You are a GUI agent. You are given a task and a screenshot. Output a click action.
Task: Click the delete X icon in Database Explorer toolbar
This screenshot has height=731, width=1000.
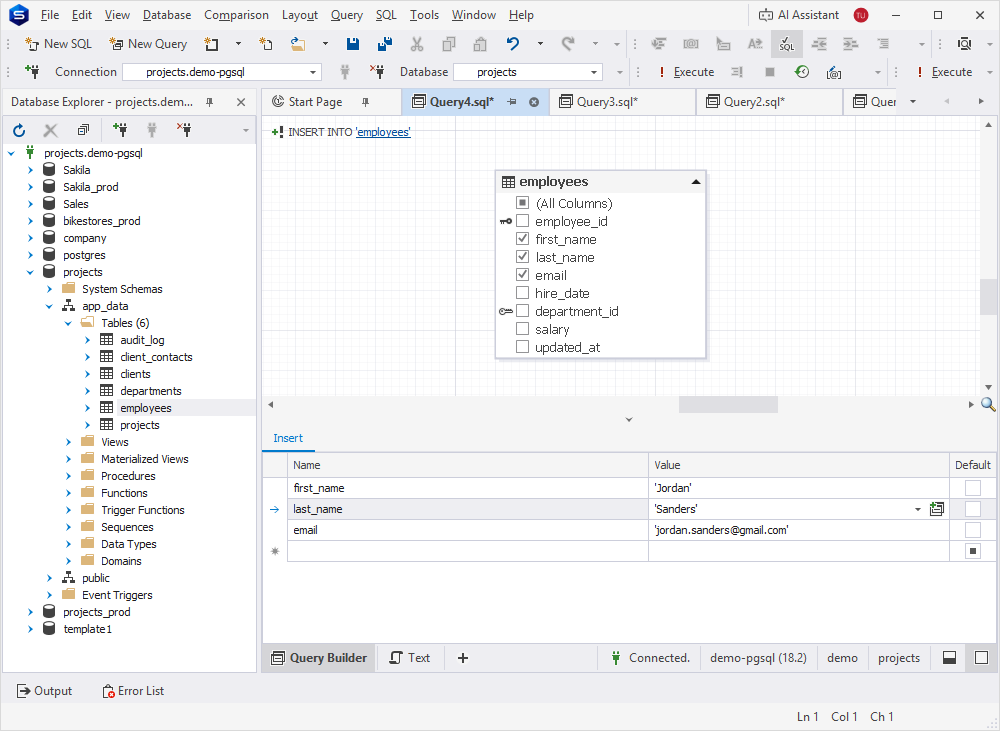pos(50,131)
